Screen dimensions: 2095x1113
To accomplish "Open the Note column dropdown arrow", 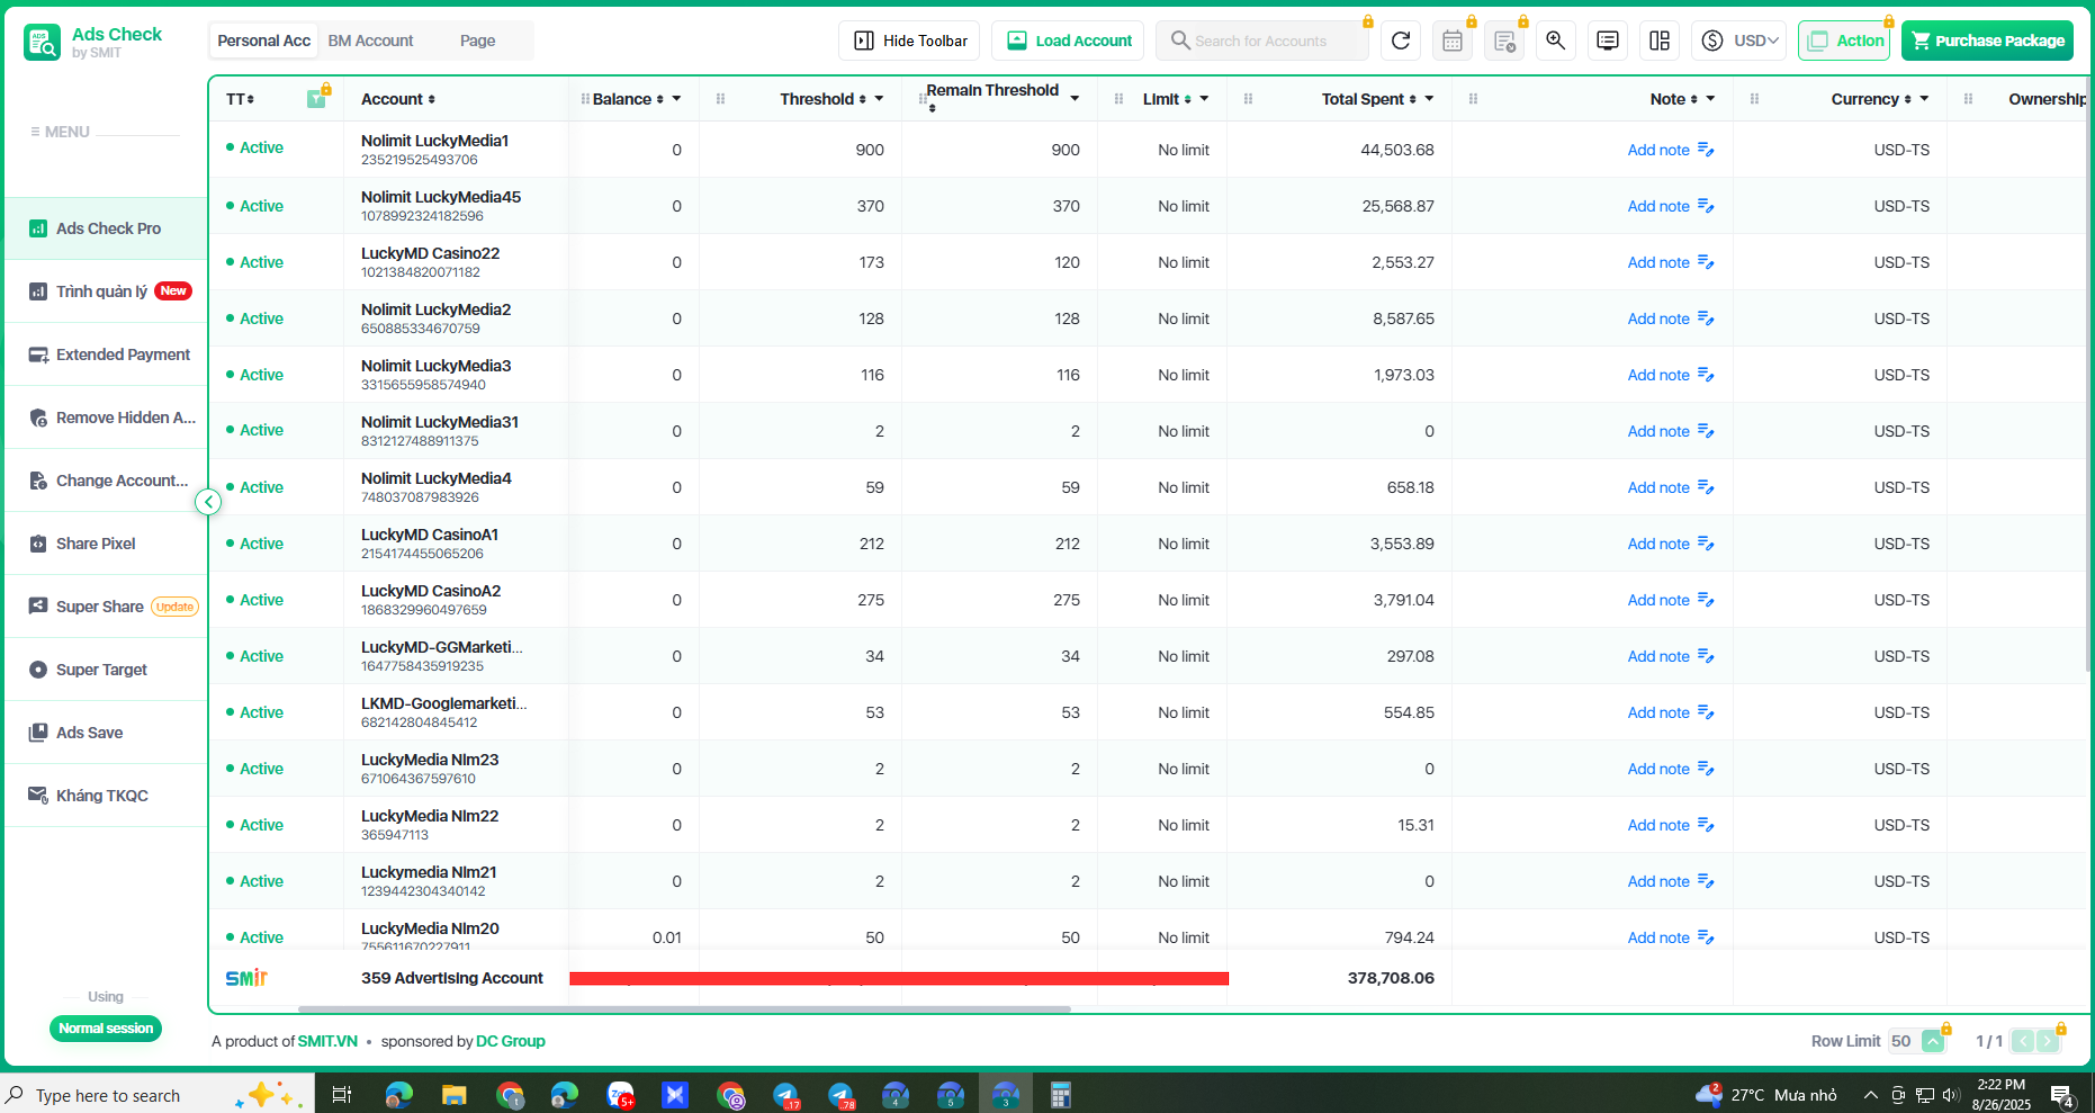I will coord(1711,99).
